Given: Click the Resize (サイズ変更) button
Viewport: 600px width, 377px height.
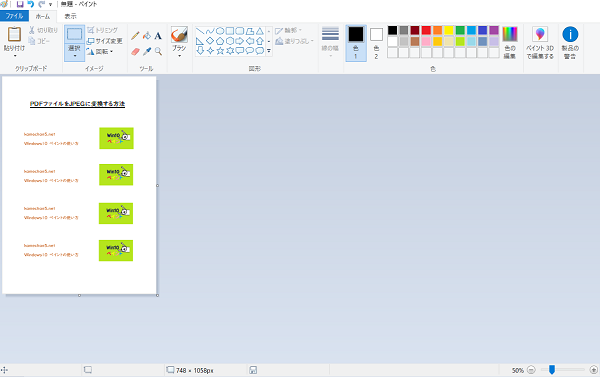Looking at the screenshot, I should click(104, 41).
